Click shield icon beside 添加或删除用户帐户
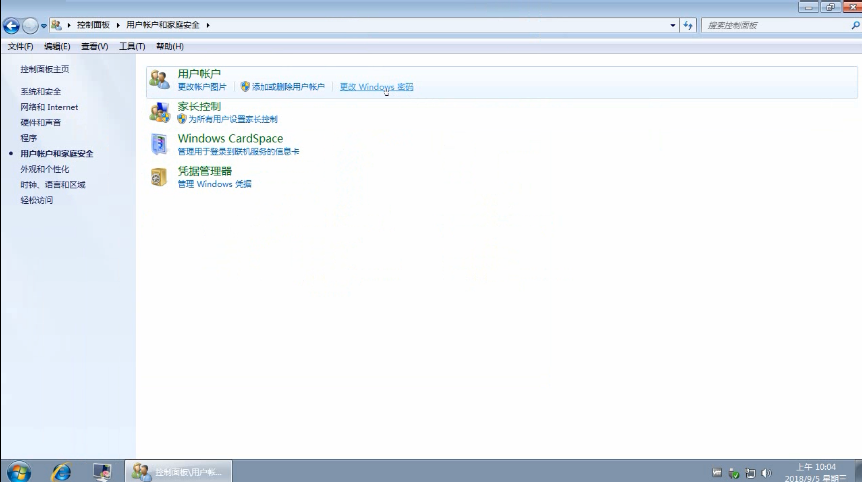Screen dimensions: 862x482 (x=245, y=87)
